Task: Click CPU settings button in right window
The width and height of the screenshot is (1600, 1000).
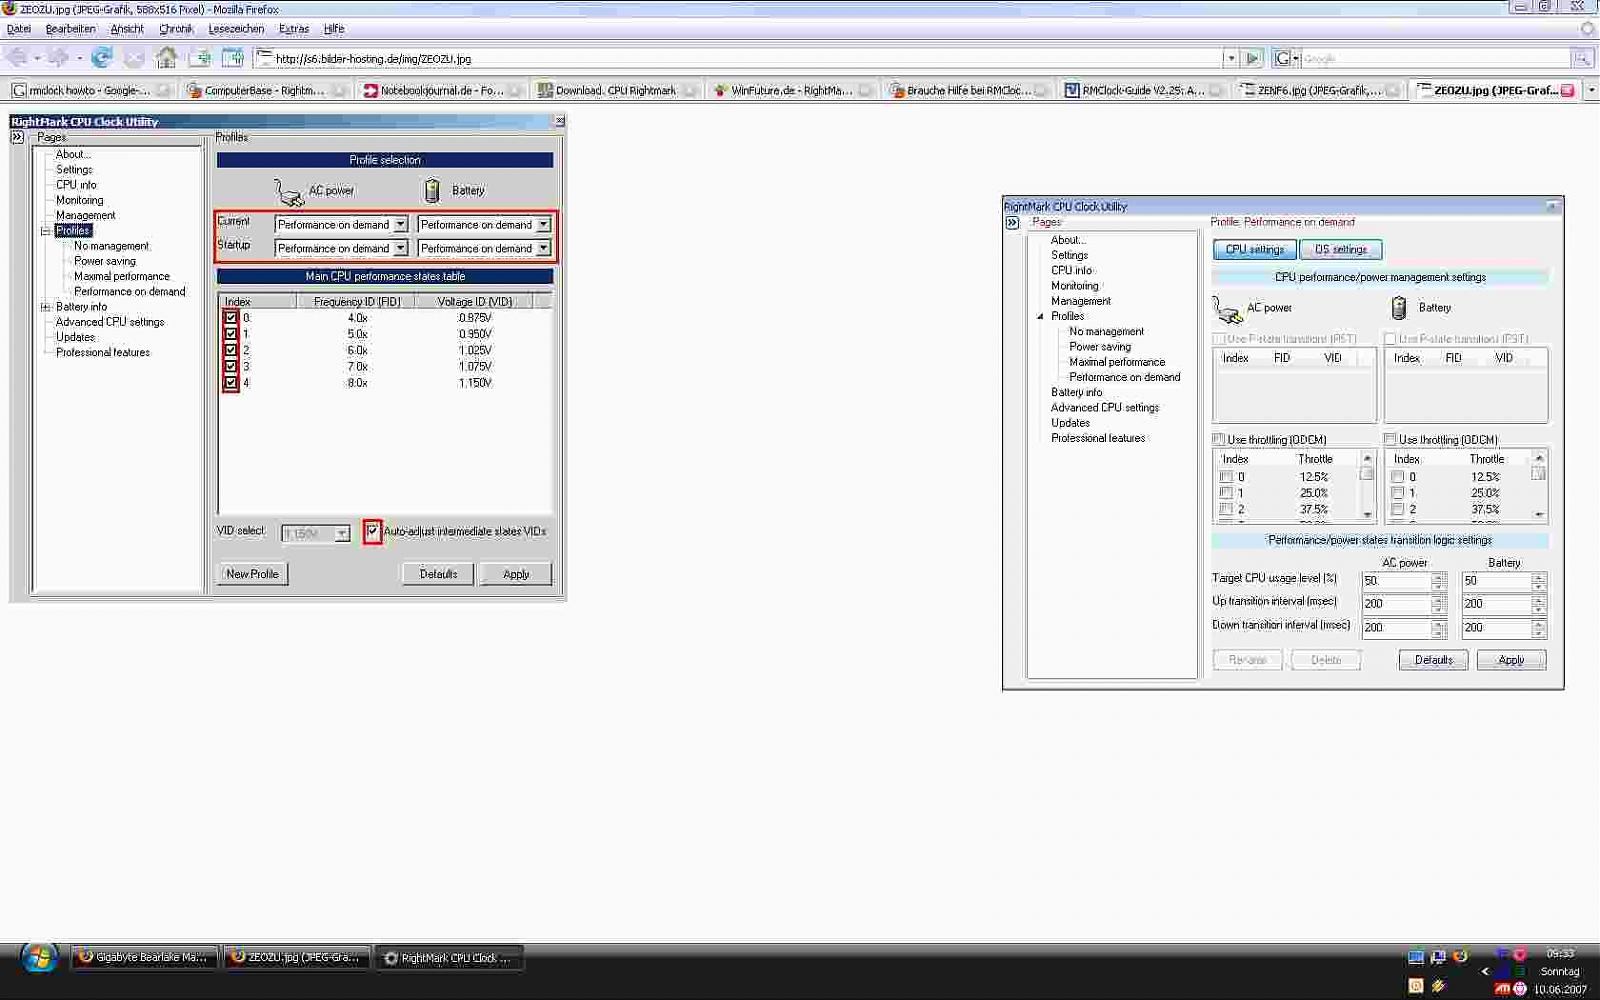Action: pyautogui.click(x=1255, y=250)
